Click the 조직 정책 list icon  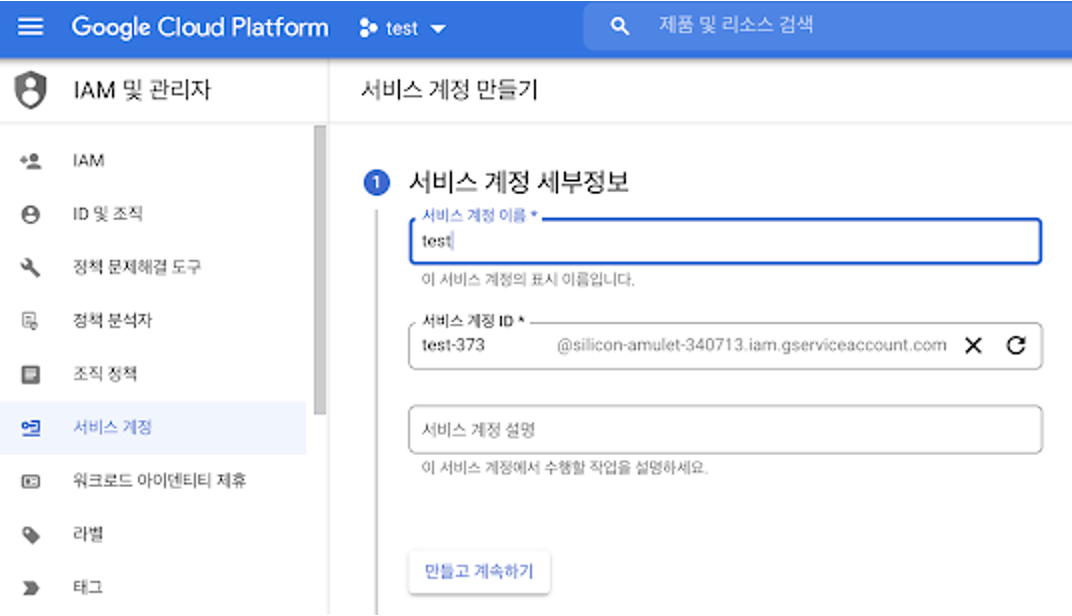coord(31,374)
